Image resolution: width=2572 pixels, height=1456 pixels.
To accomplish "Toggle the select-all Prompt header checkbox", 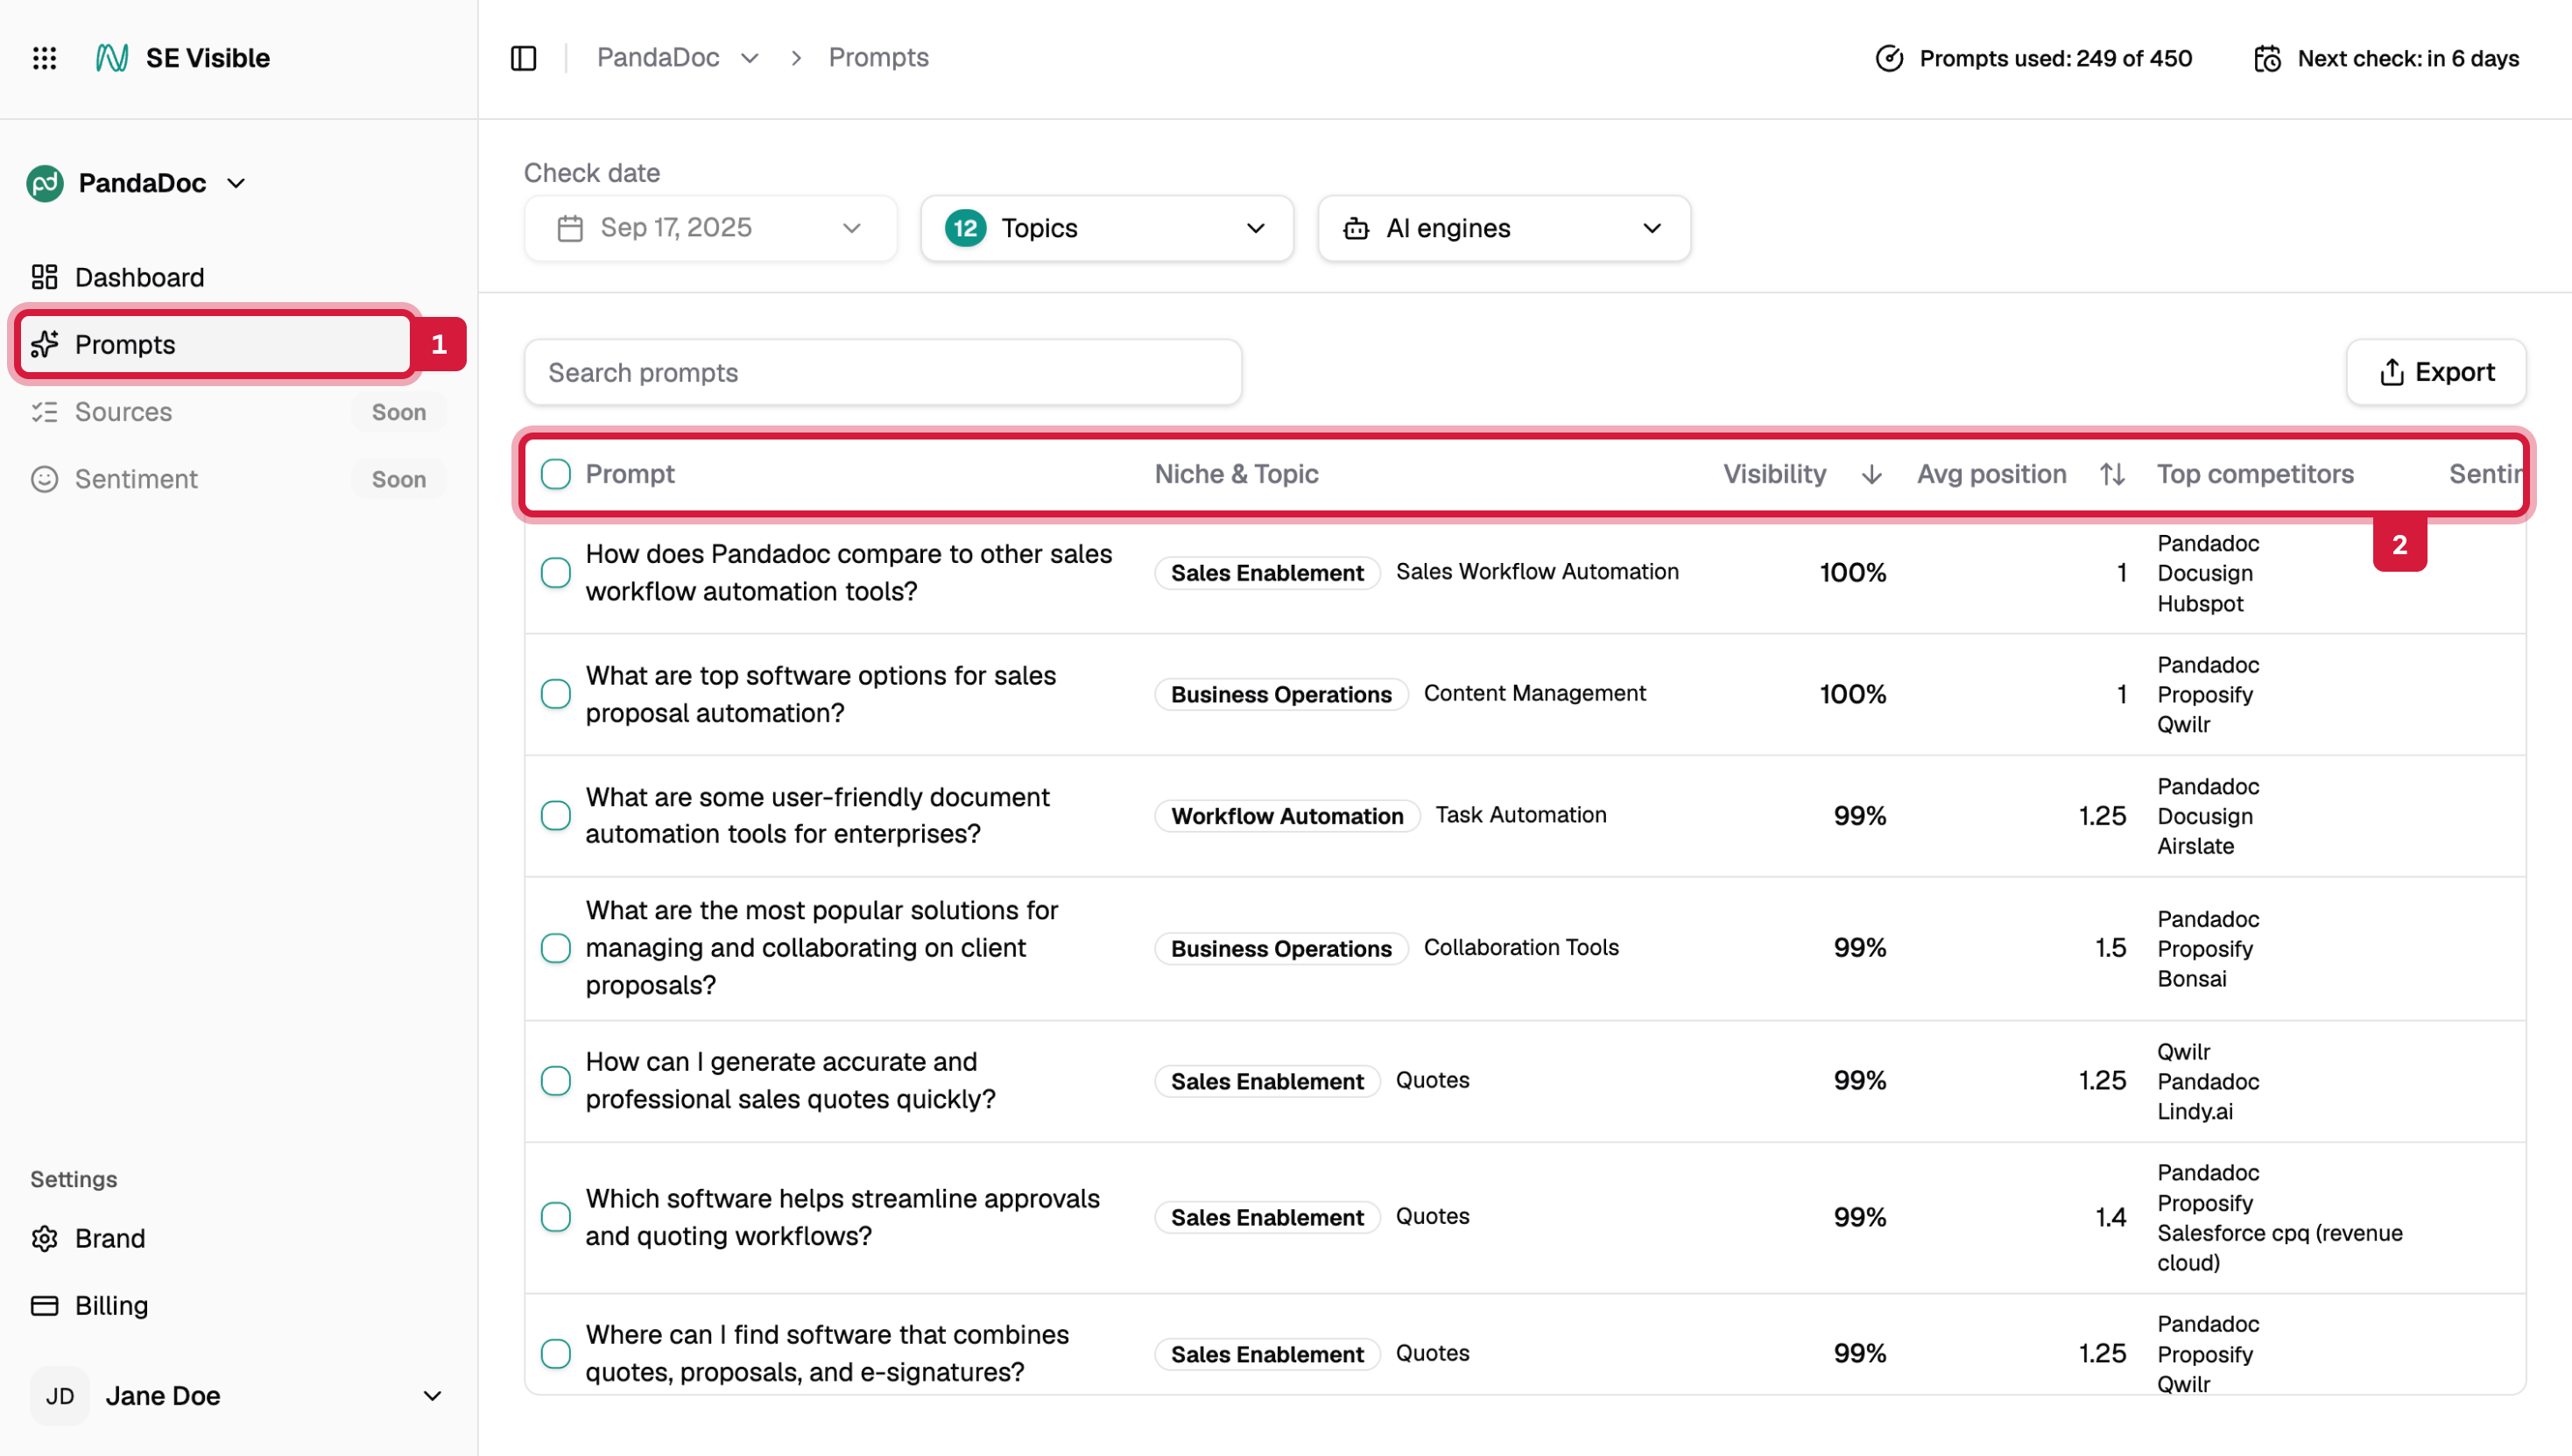I will point(556,474).
